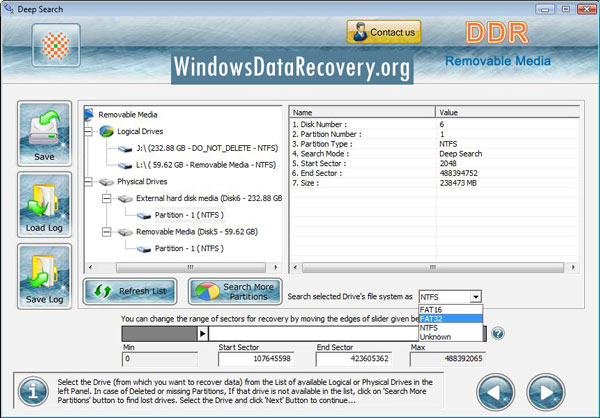The image size is (600, 418).
Task: Click the details table horizontal scrollbar
Action: (x=434, y=267)
